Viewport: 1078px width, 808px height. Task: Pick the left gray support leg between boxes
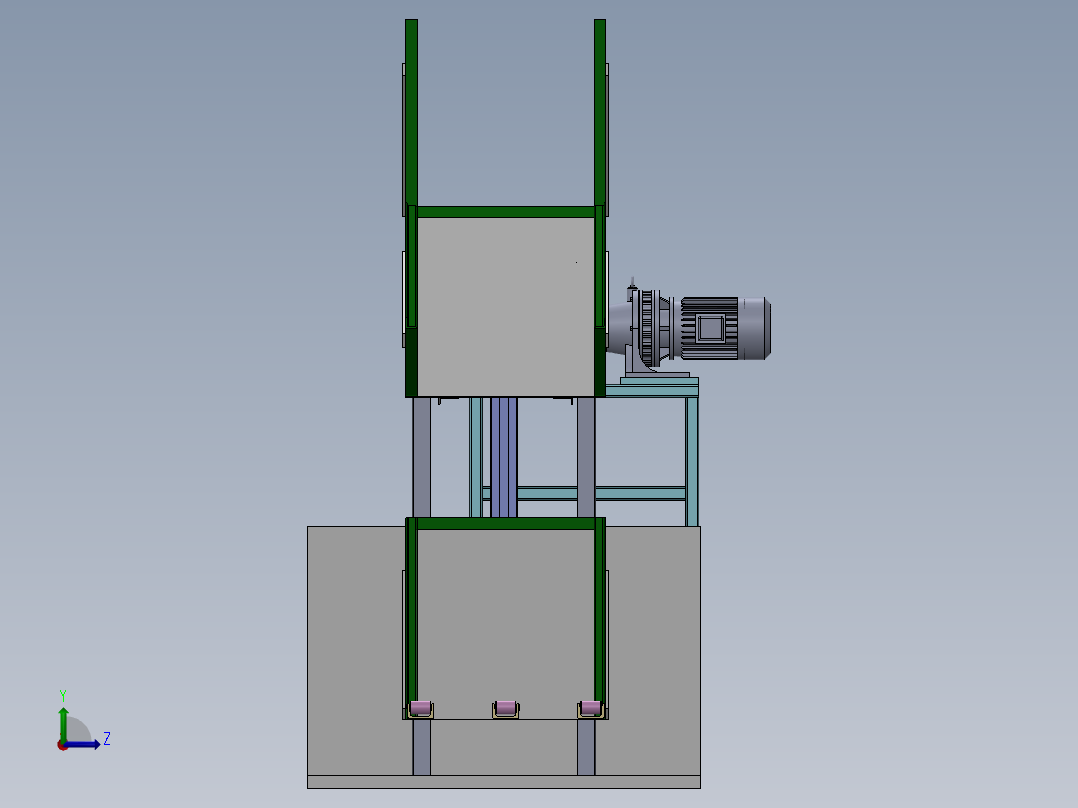pyautogui.click(x=421, y=457)
